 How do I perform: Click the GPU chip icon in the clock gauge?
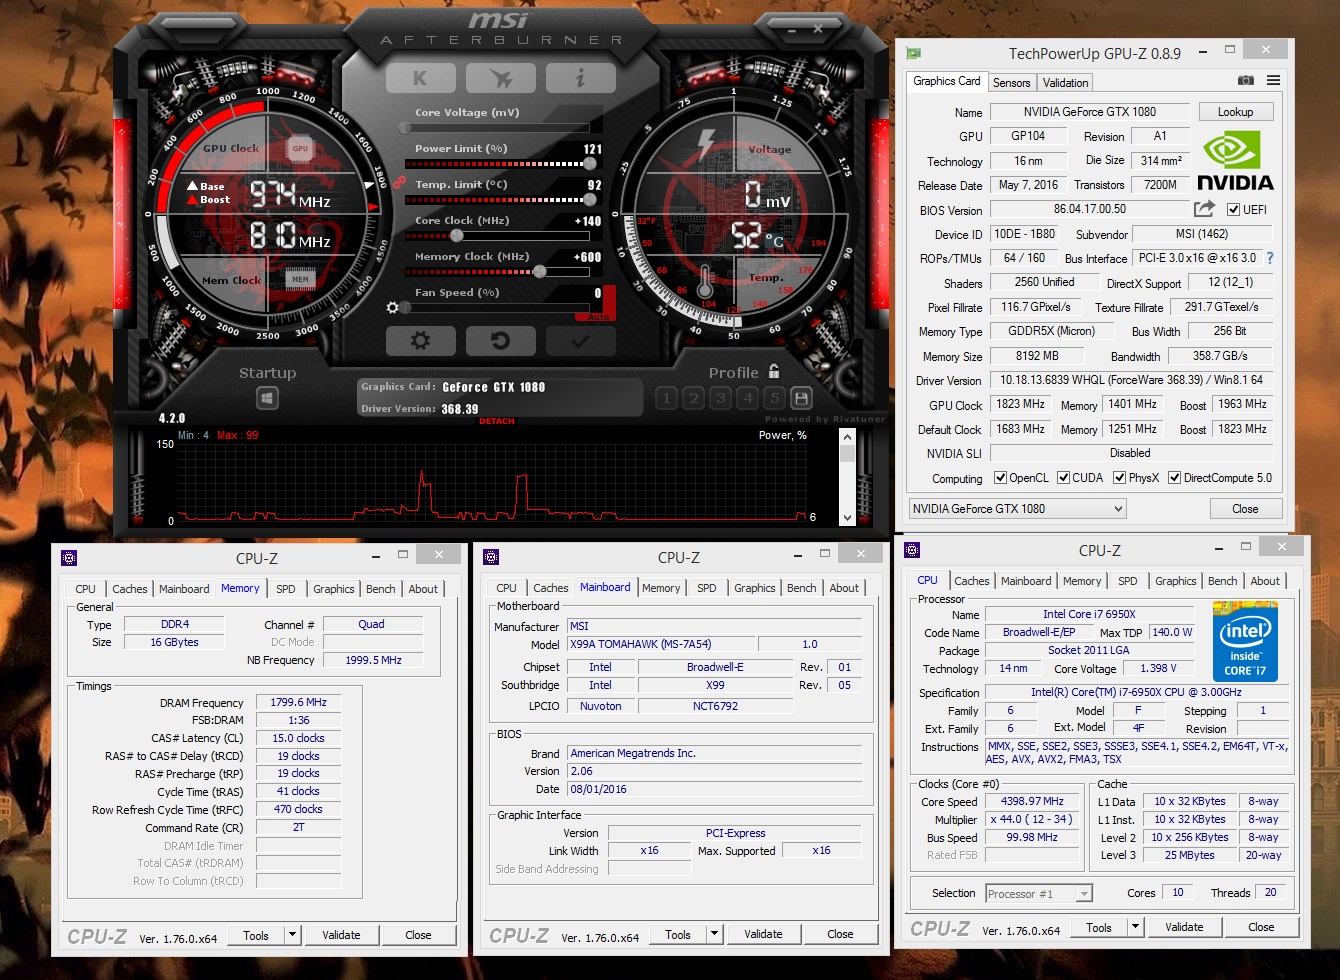pyautogui.click(x=299, y=148)
